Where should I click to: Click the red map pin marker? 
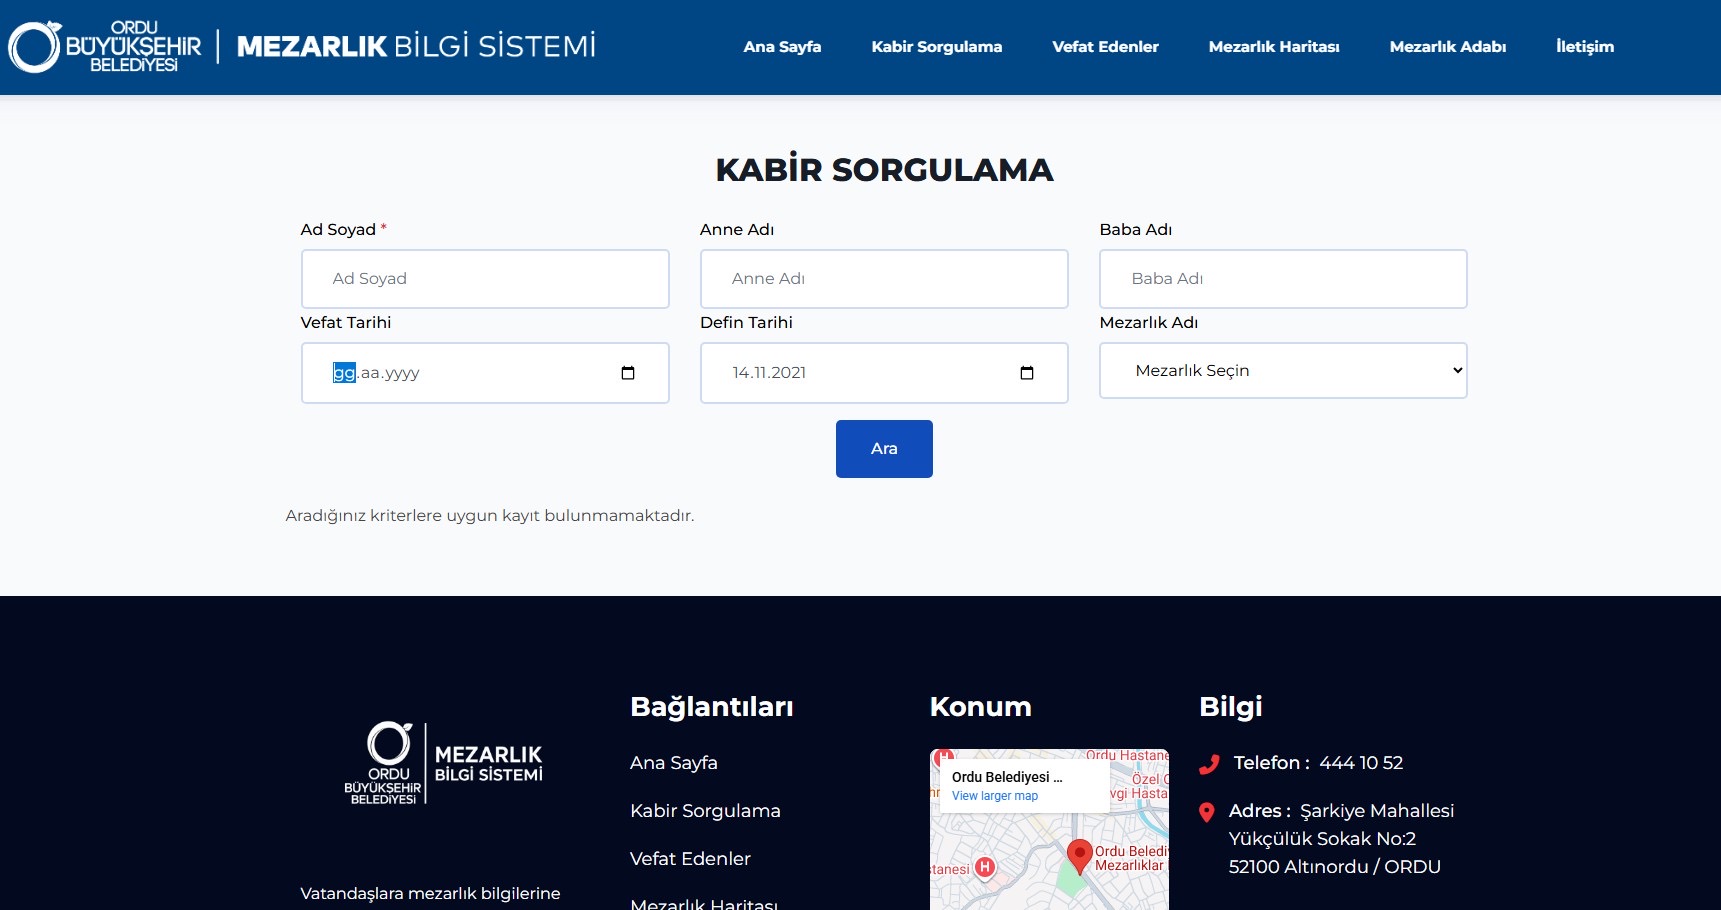[1079, 855]
